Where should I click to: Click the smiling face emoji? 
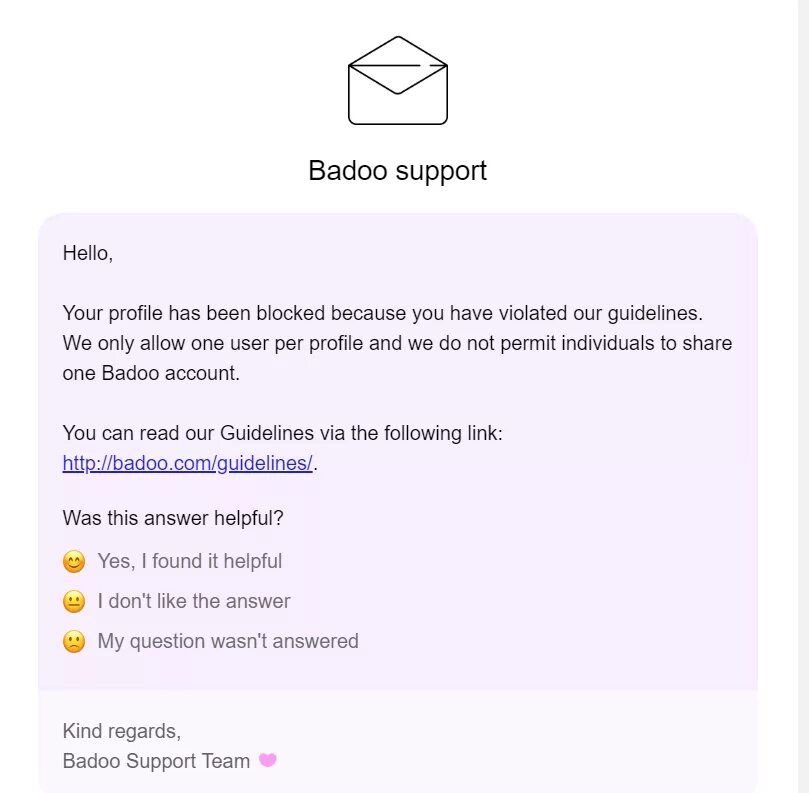tap(74, 561)
